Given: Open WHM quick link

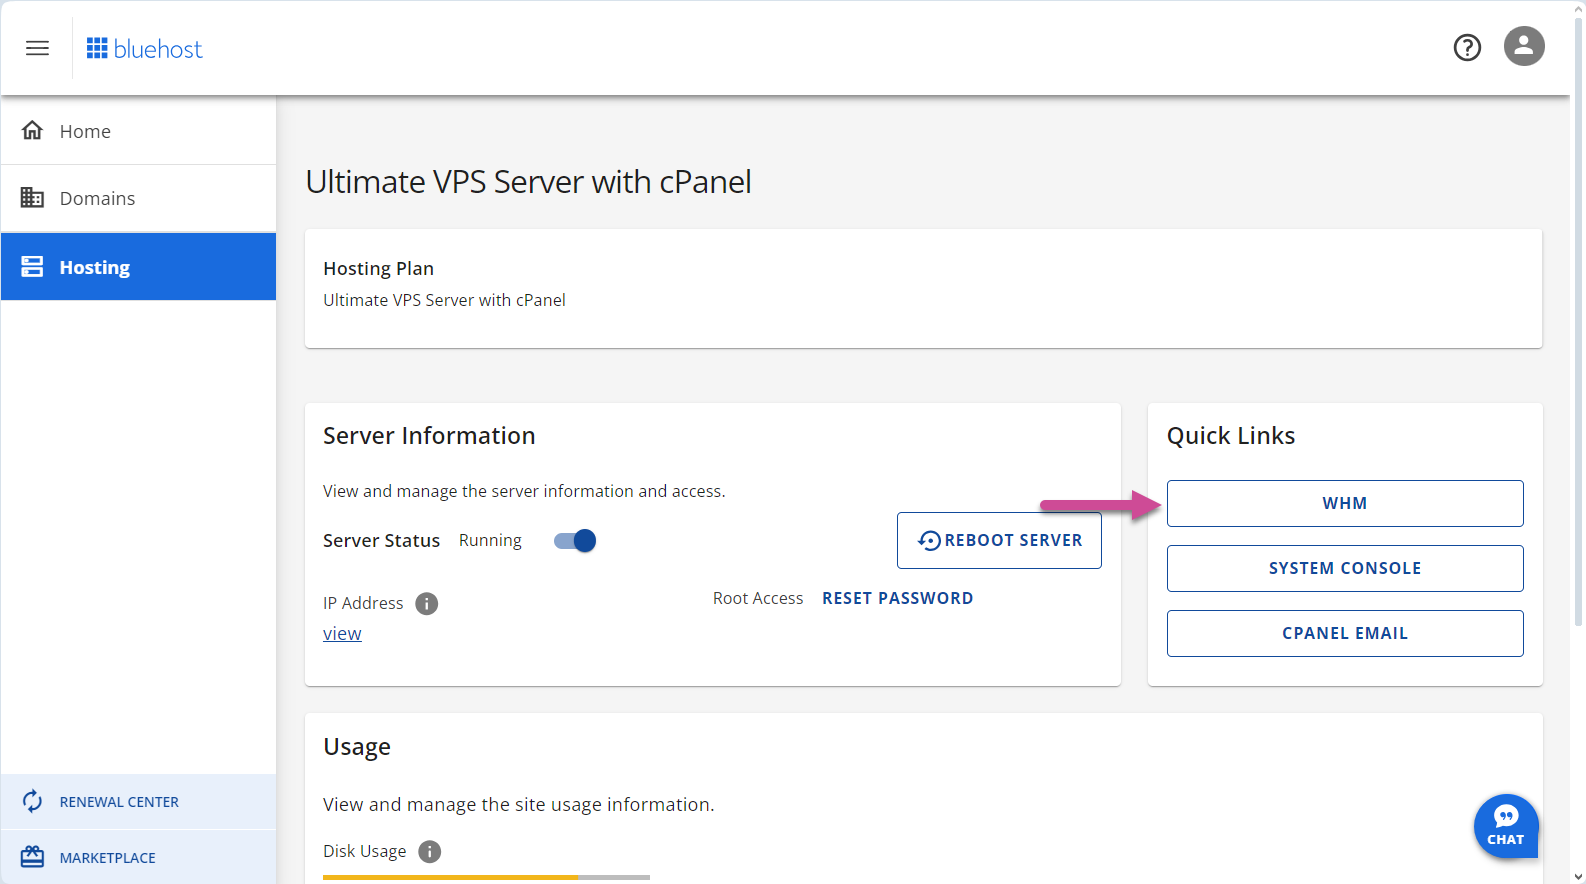Looking at the screenshot, I should [1345, 503].
